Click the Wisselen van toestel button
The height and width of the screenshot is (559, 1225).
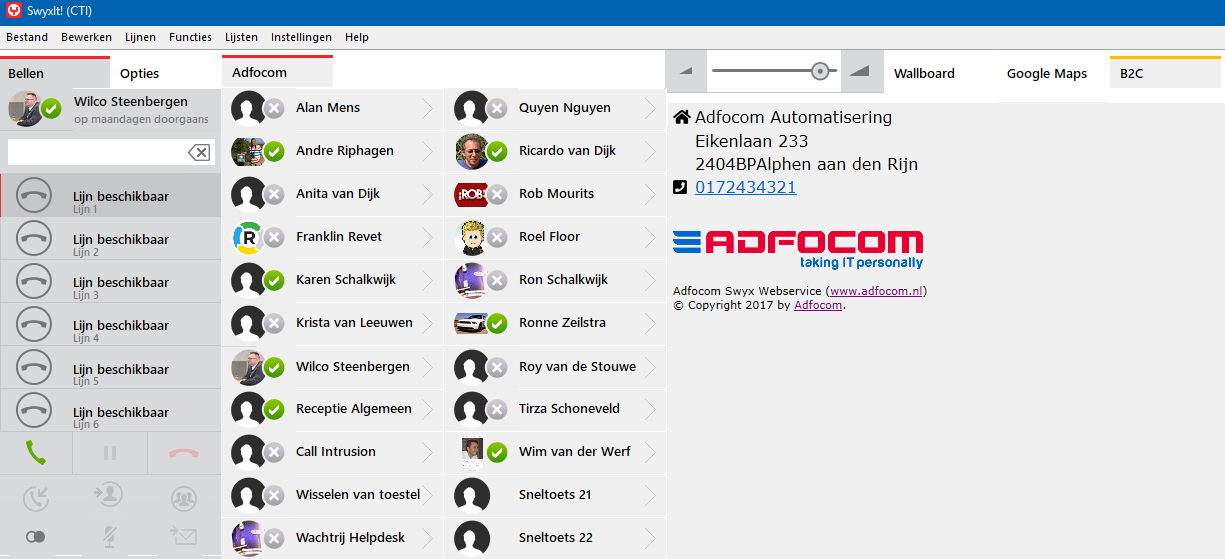[x=332, y=495]
